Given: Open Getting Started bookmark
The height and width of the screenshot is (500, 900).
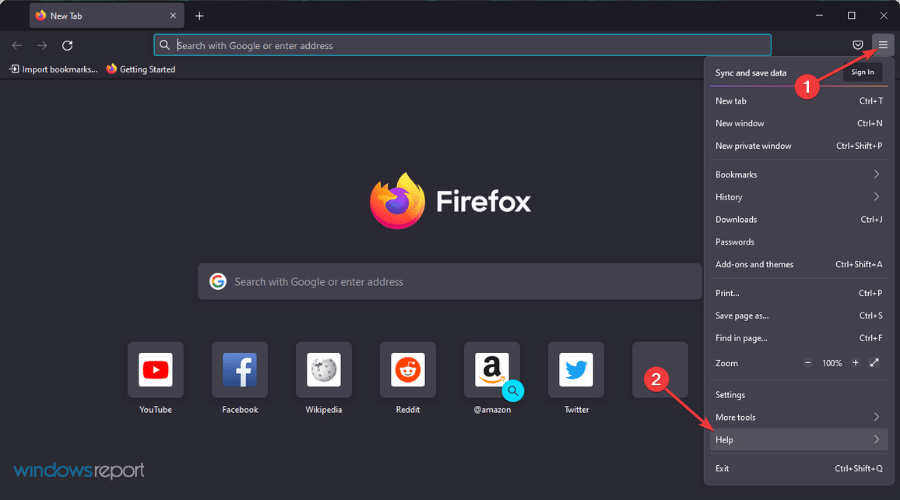Looking at the screenshot, I should (x=141, y=69).
